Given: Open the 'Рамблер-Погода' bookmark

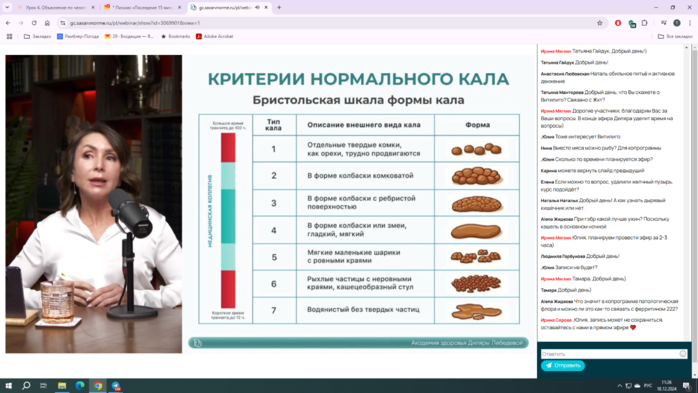Looking at the screenshot, I should click(x=78, y=36).
